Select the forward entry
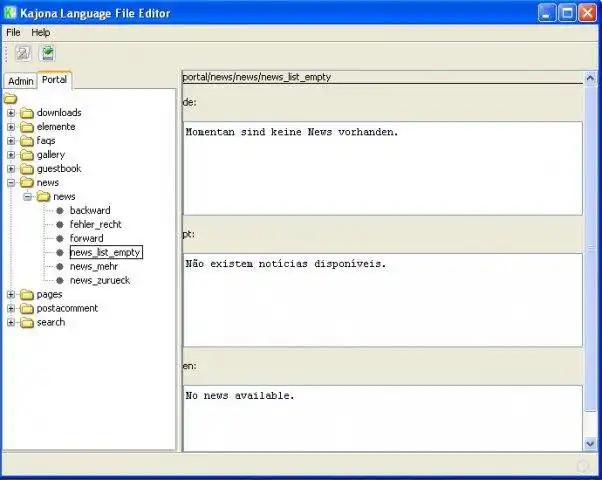This screenshot has width=602, height=480. pos(86,238)
